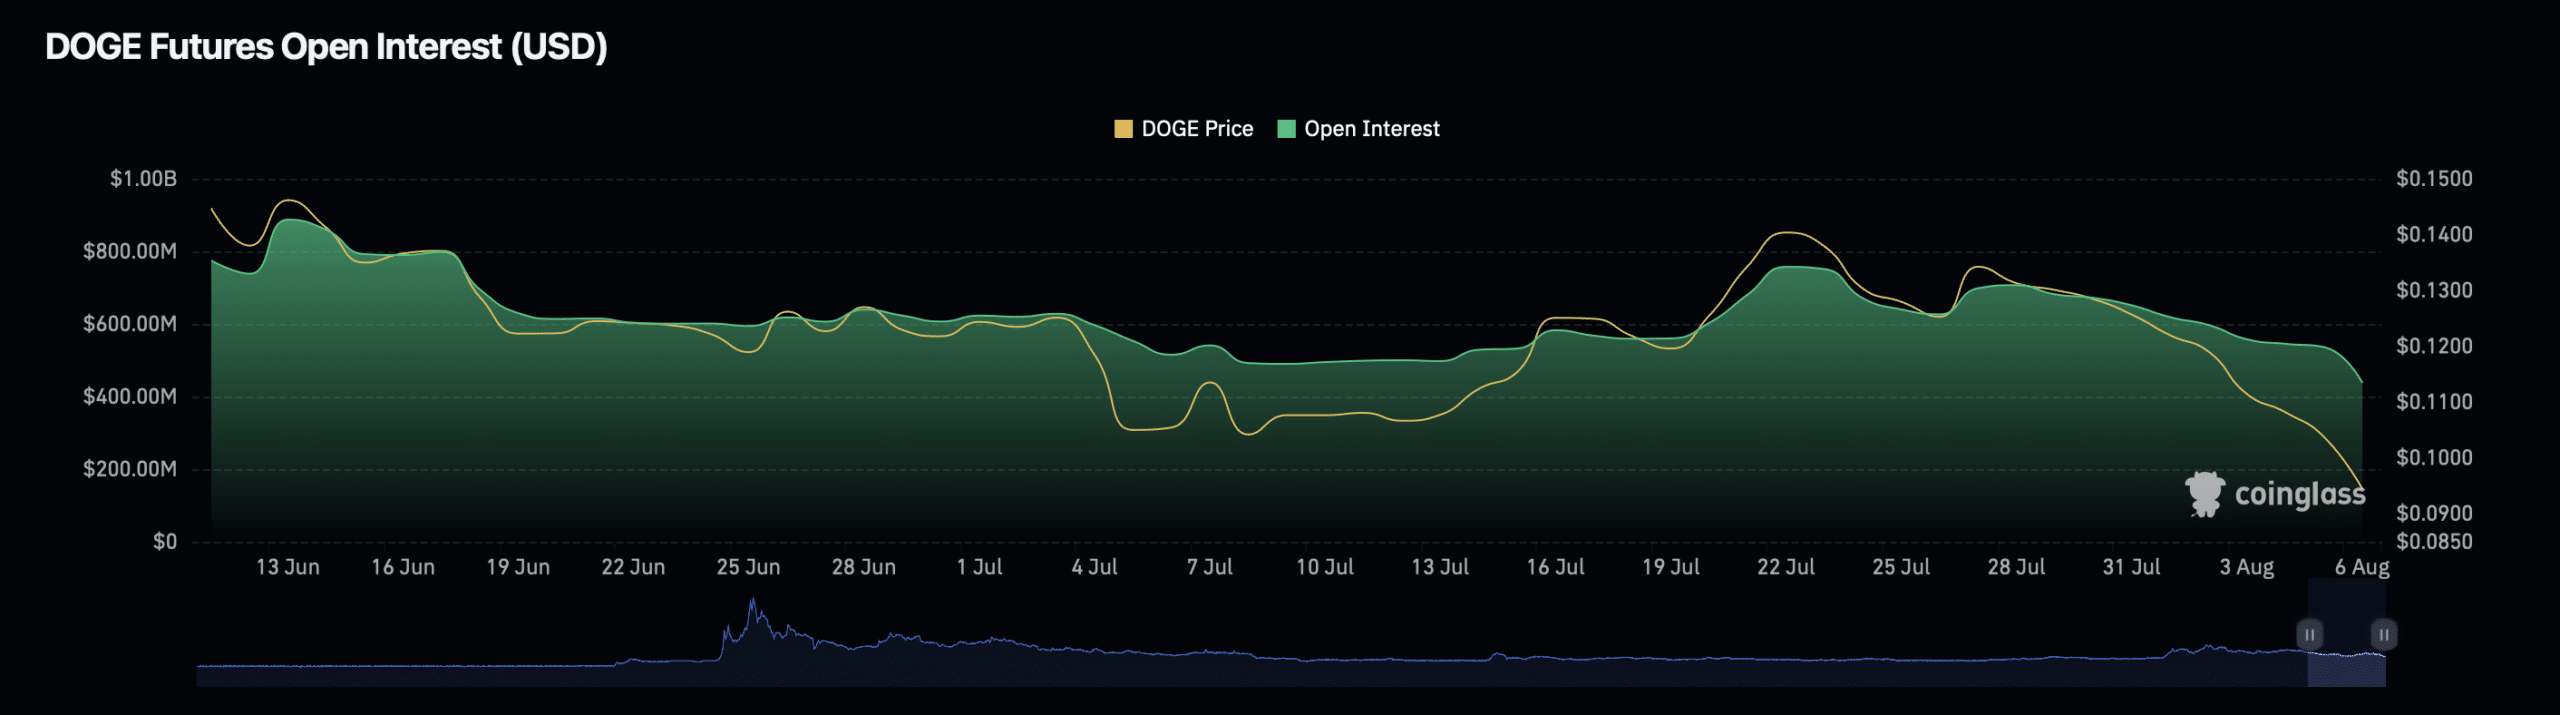Click the 4 Jul date label
Image resolution: width=2560 pixels, height=715 pixels.
pos(1094,567)
